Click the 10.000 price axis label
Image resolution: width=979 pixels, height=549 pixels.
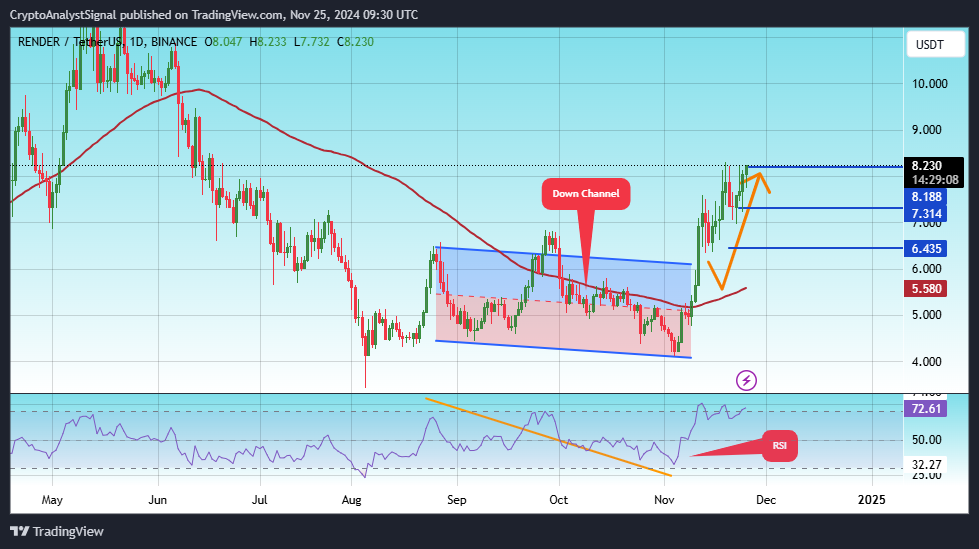tap(930, 84)
